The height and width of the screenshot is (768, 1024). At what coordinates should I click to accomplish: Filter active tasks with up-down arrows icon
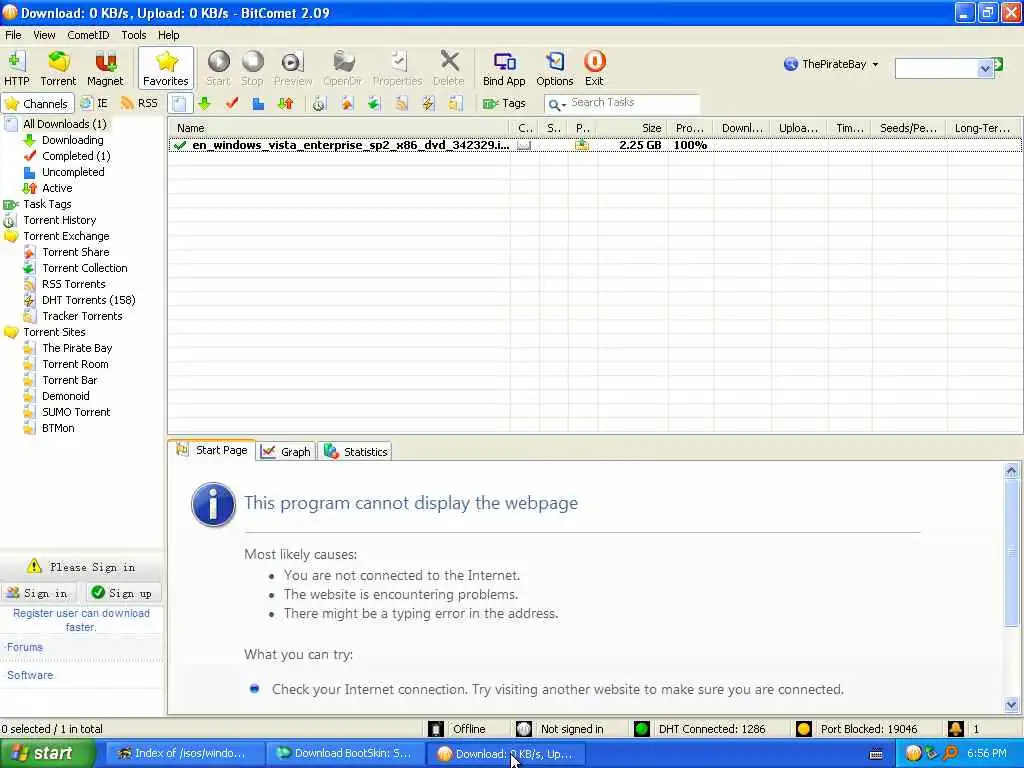coord(285,103)
